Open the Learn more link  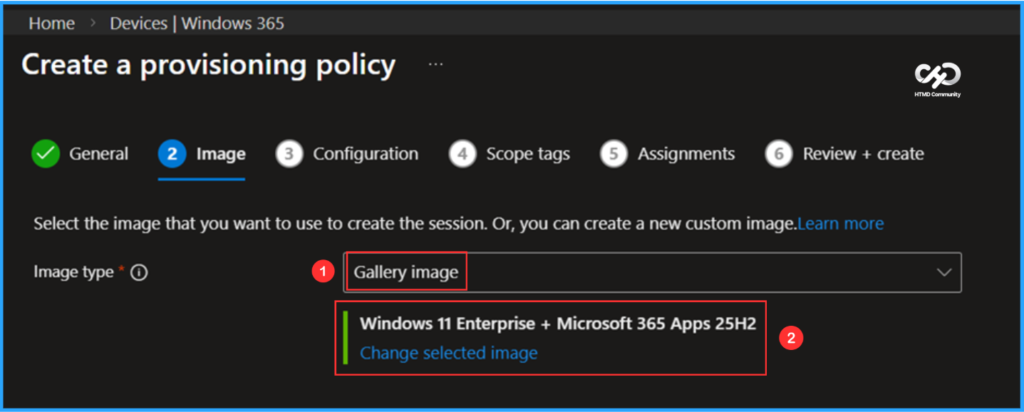840,224
